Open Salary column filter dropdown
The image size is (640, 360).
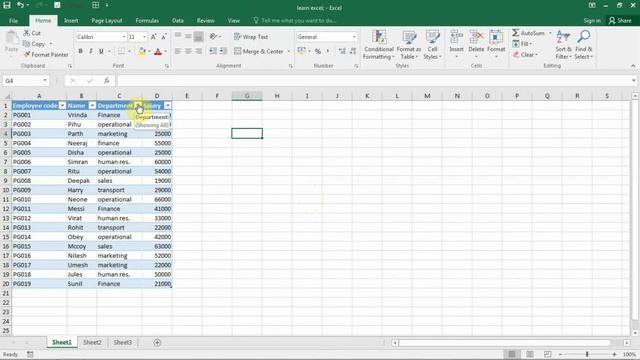pyautogui.click(x=167, y=106)
